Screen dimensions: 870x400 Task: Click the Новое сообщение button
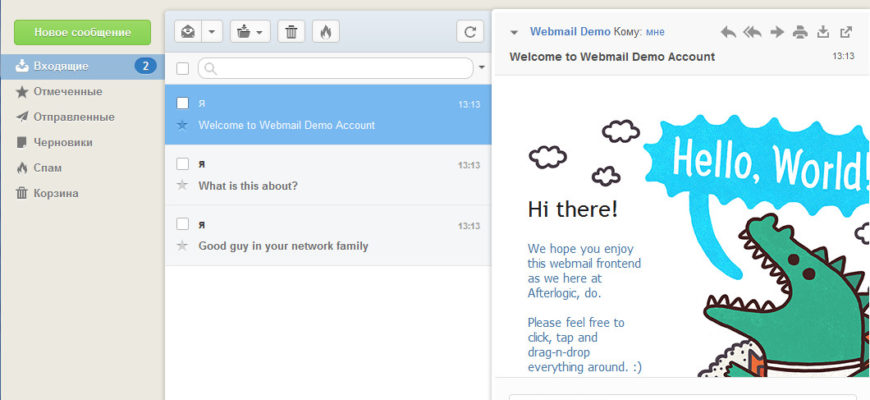tap(82, 32)
